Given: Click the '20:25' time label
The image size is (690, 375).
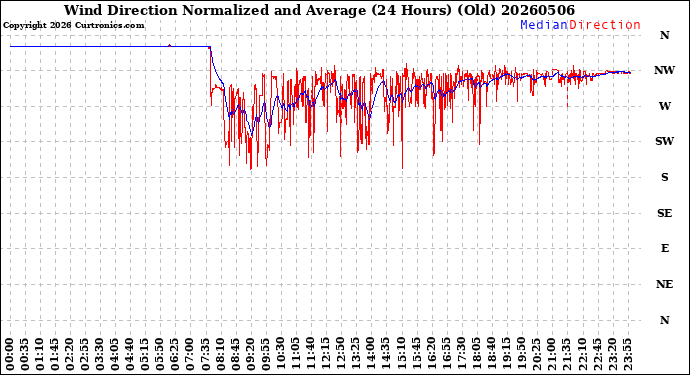Looking at the screenshot, I should pos(536,355).
